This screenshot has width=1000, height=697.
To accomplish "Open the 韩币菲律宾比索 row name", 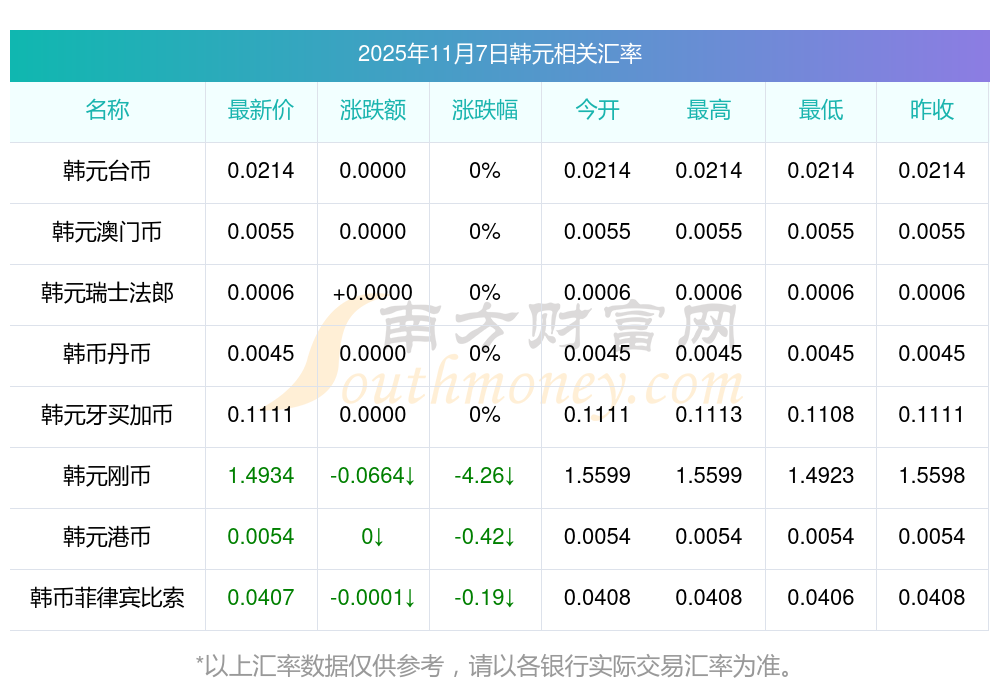I will coord(107,598).
